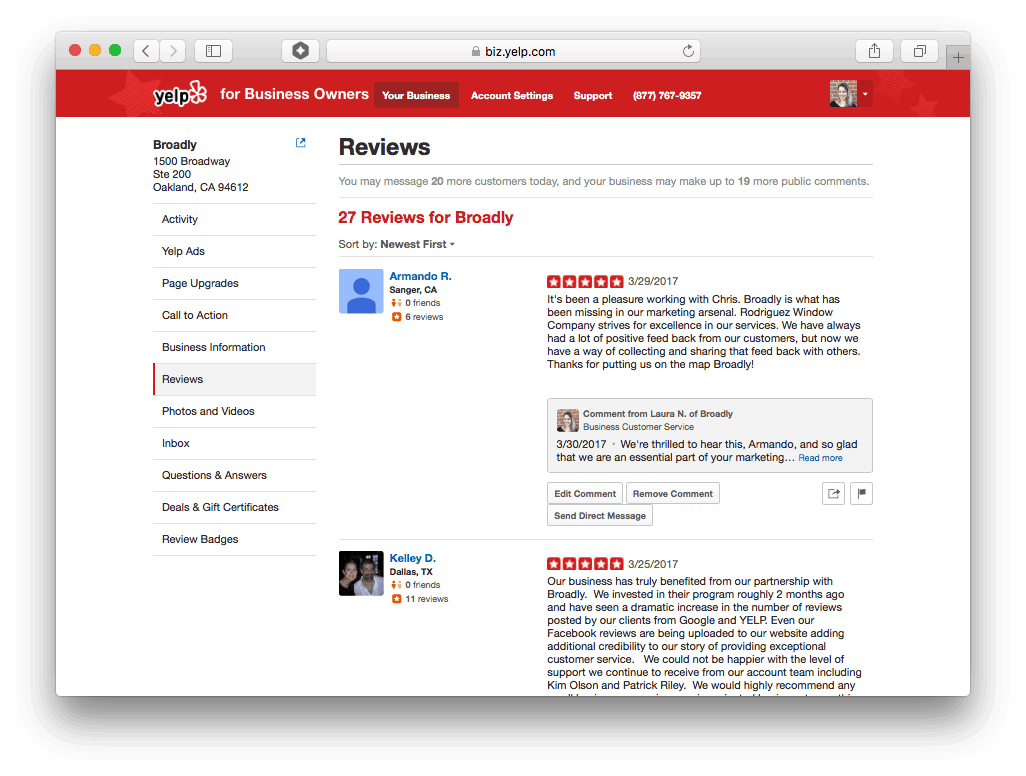Open Account Settings
Screen dimensions: 1026x776
pyautogui.click(x=512, y=96)
